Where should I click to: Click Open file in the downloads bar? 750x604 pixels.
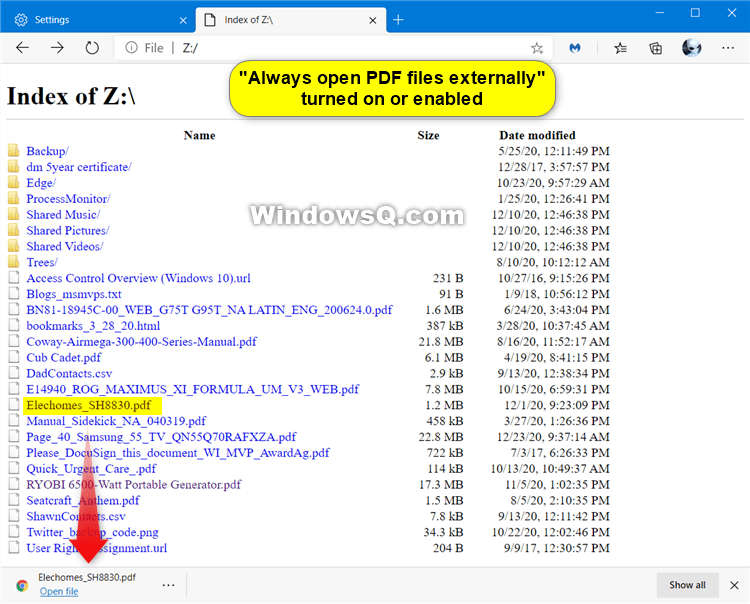point(59,592)
